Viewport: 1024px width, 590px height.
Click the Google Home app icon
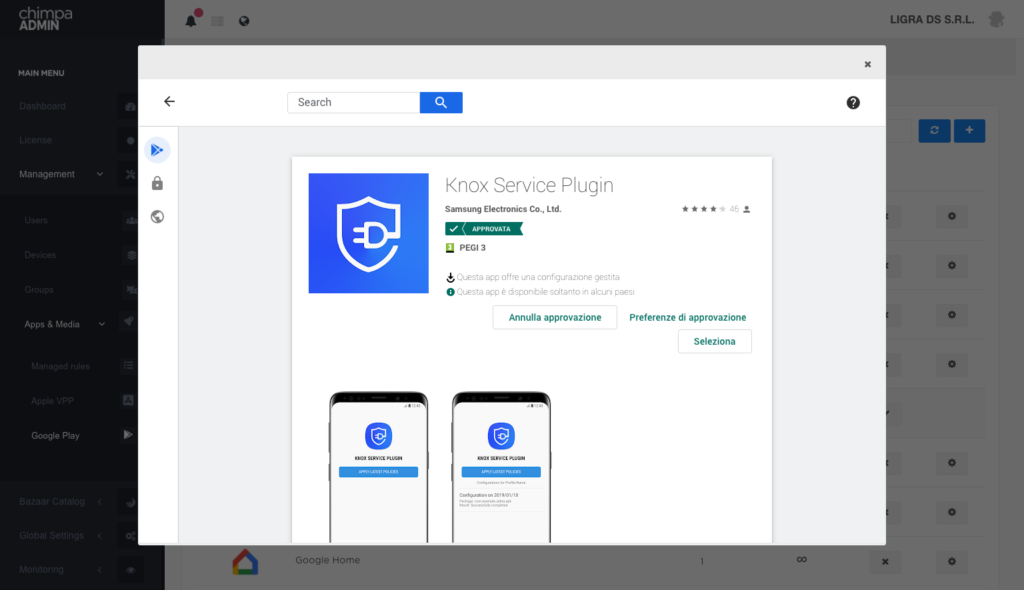point(246,562)
